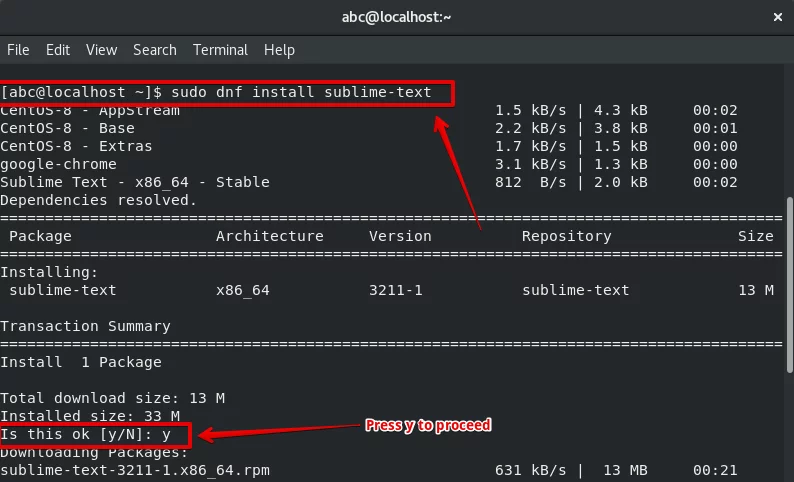This screenshot has width=794, height=482.
Task: Click the abc@localhost:~ window title
Action: coord(396,17)
